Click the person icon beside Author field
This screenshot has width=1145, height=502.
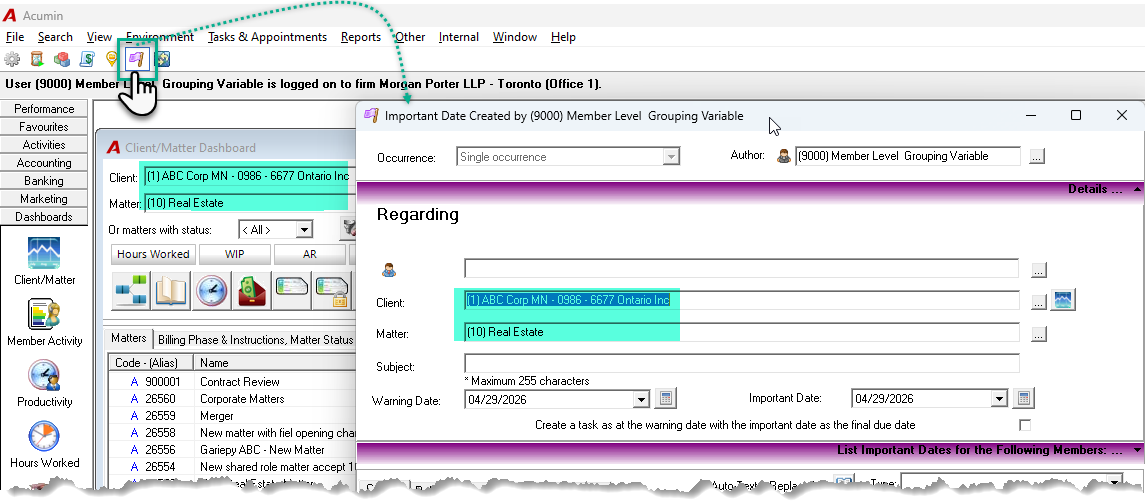pos(784,156)
